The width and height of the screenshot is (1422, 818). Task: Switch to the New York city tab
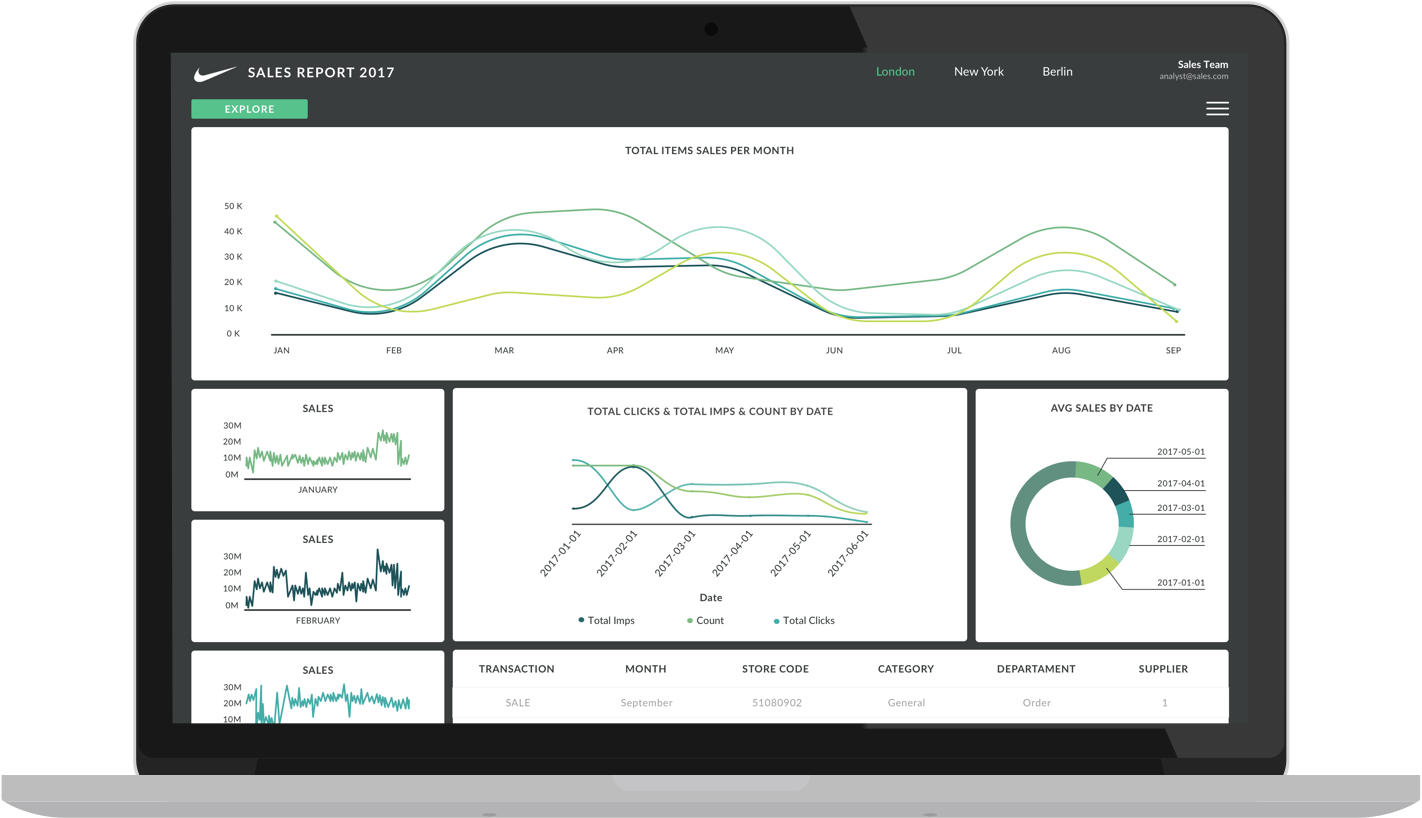pos(978,71)
